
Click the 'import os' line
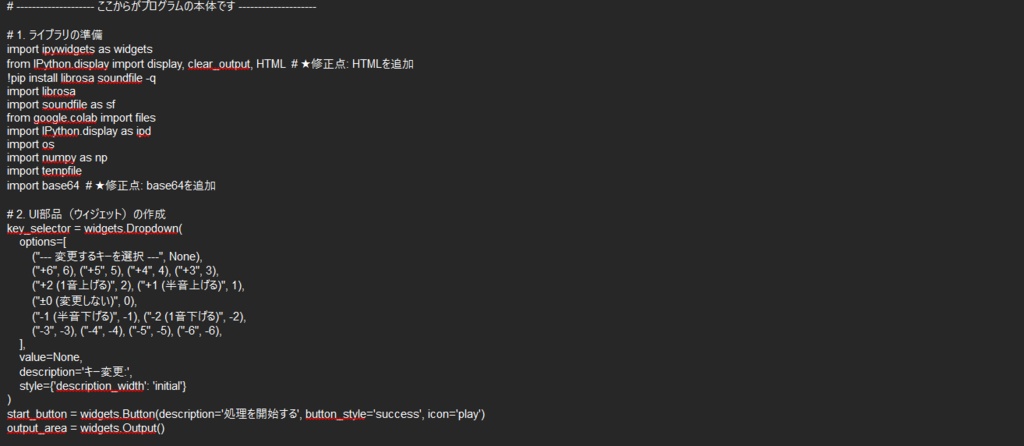click(30, 144)
